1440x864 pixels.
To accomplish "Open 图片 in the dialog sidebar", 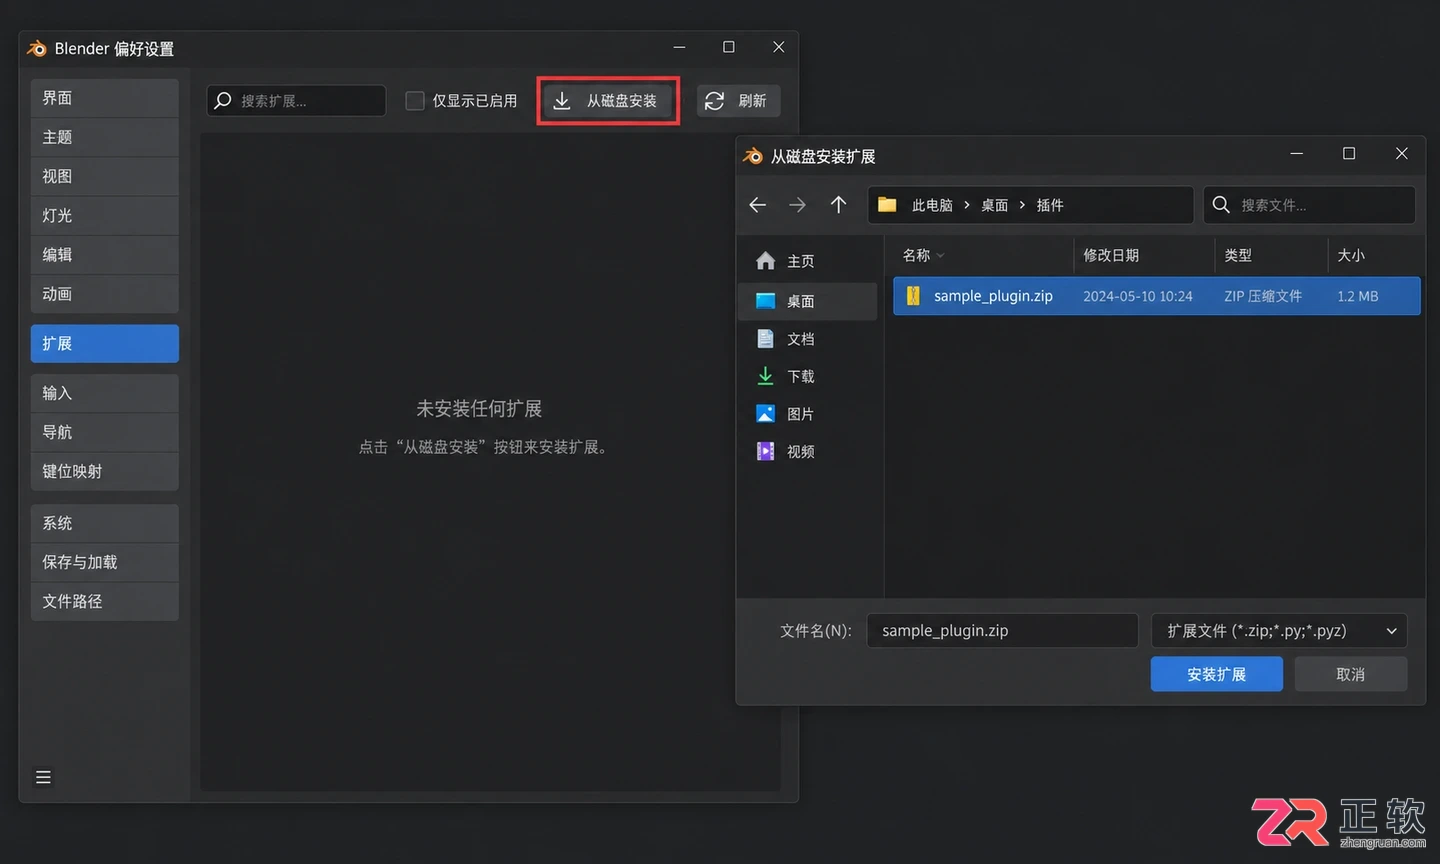I will pos(807,414).
